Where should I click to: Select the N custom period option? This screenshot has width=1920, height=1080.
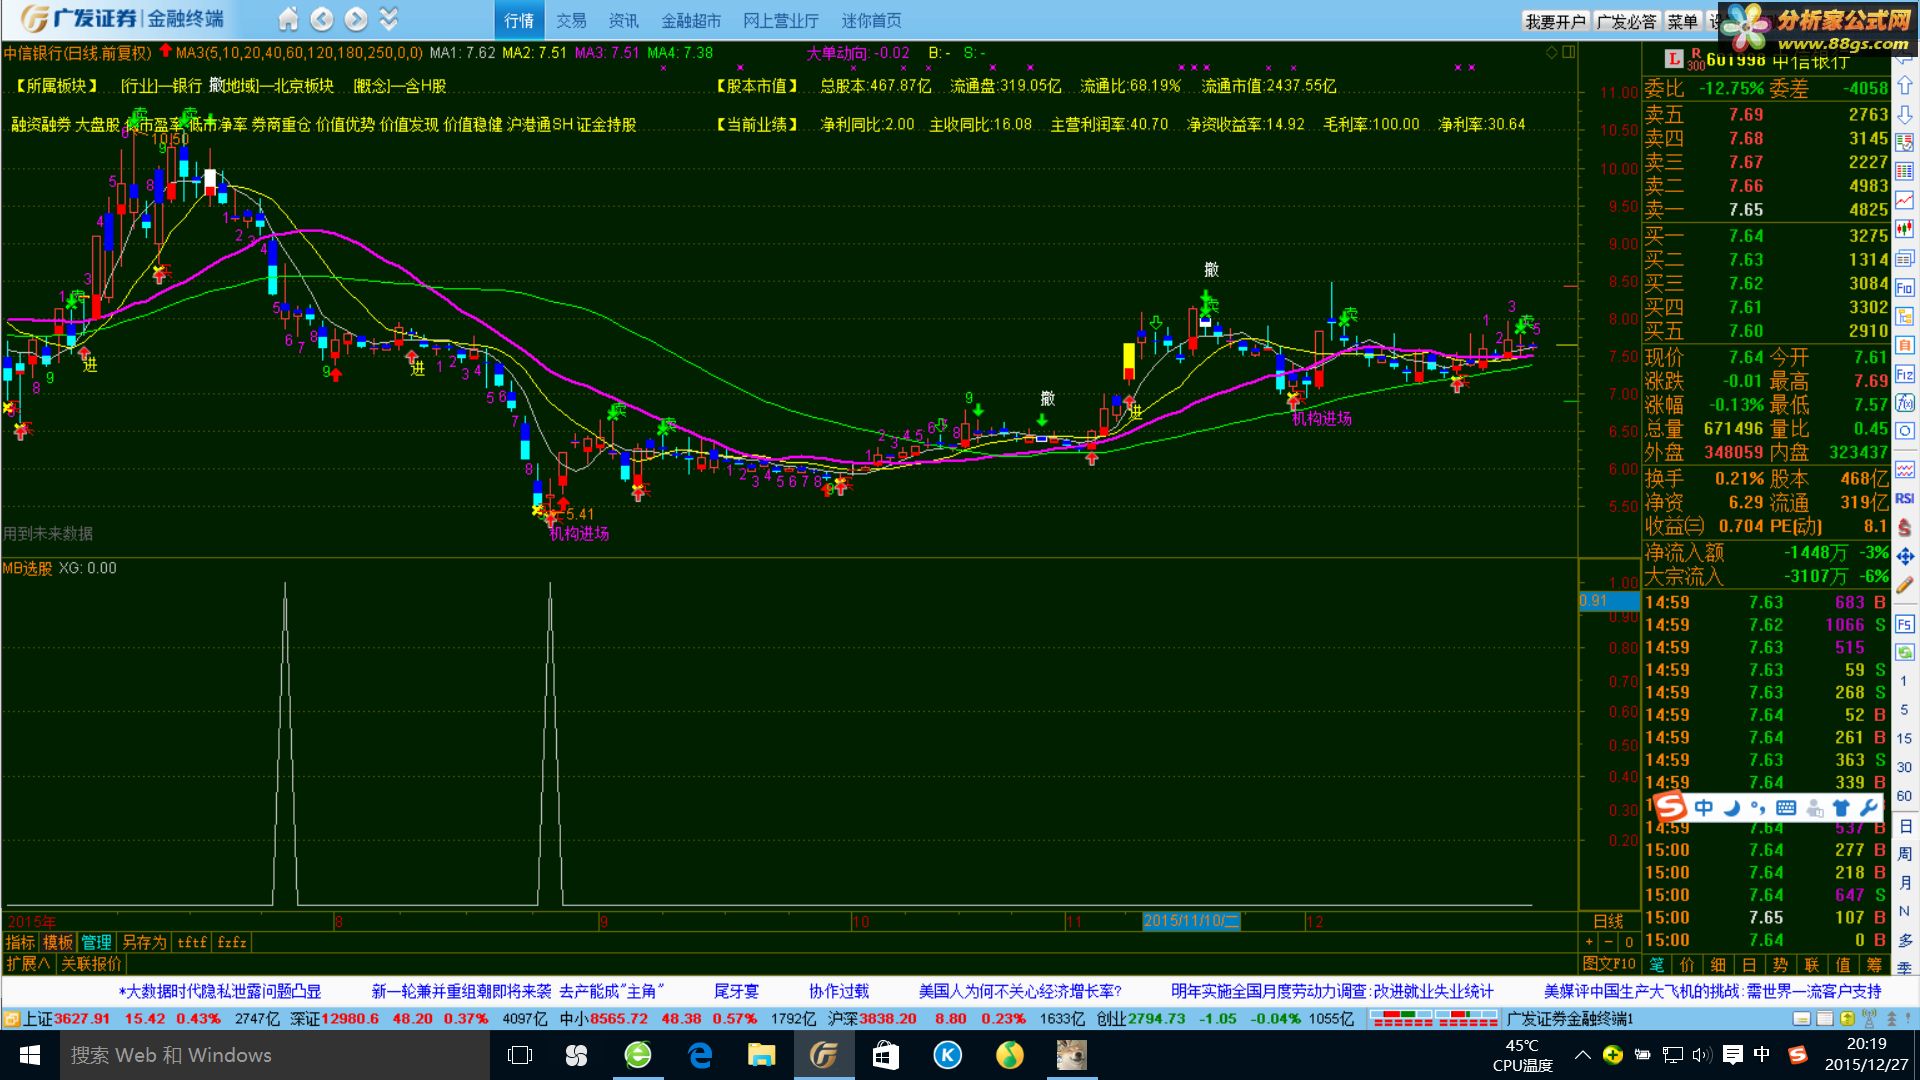1904,912
